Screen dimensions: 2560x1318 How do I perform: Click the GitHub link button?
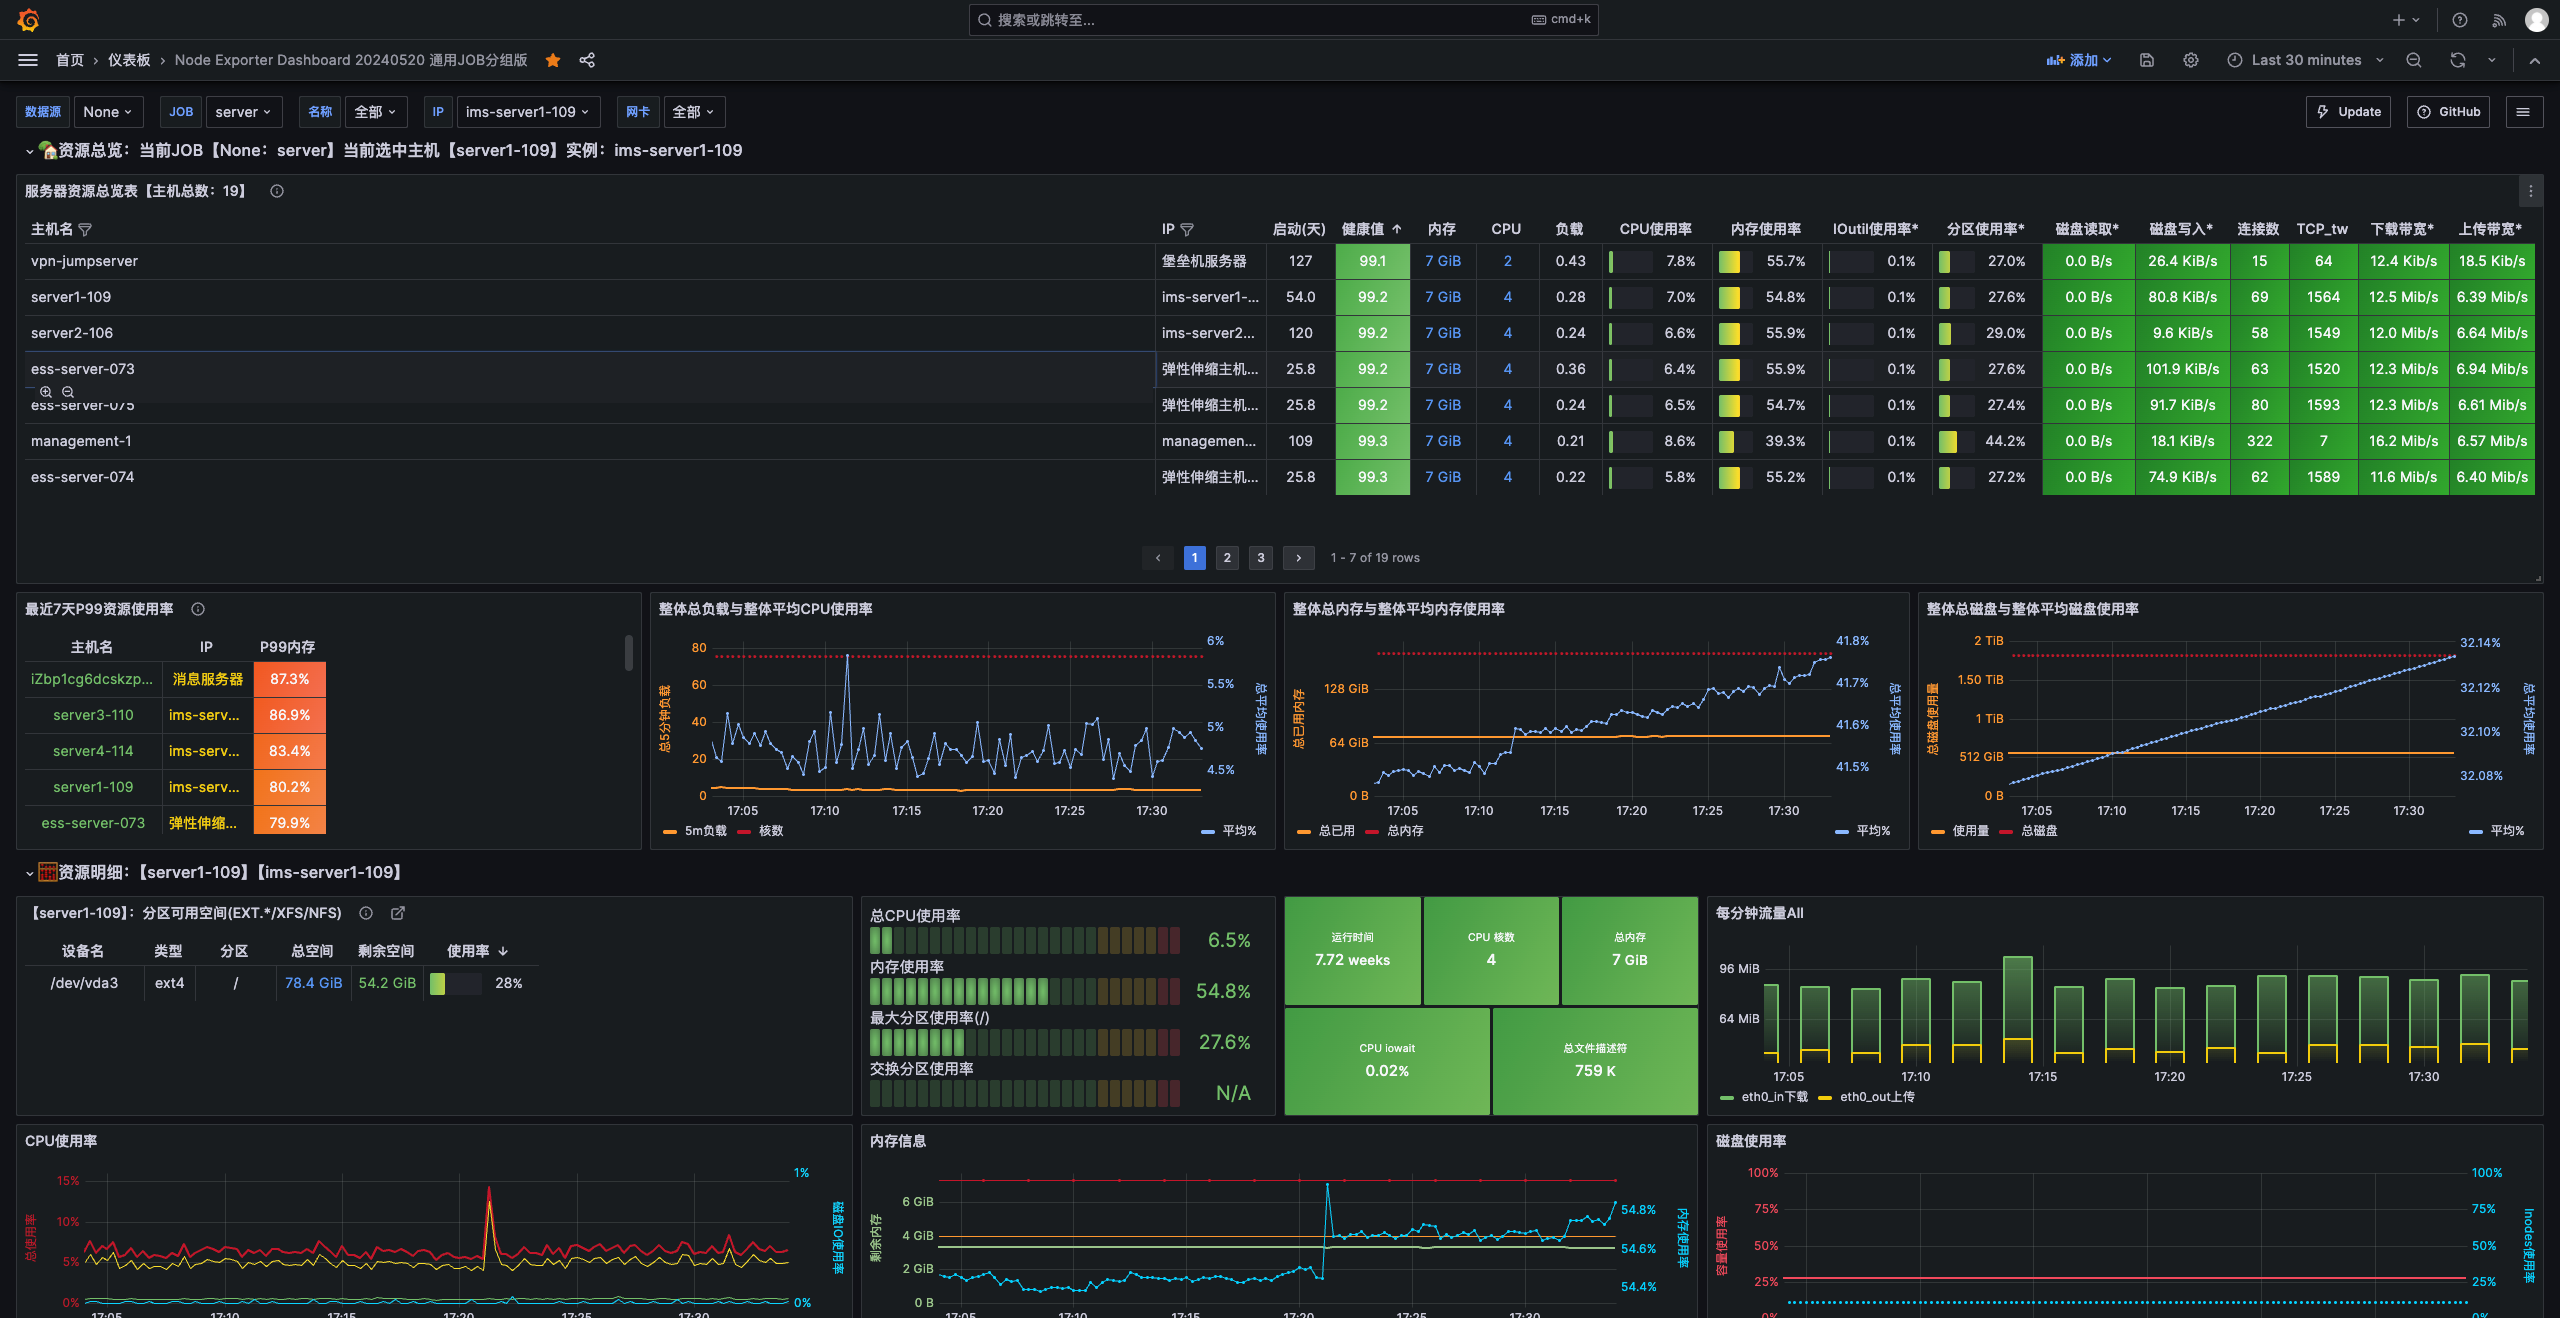(2448, 112)
